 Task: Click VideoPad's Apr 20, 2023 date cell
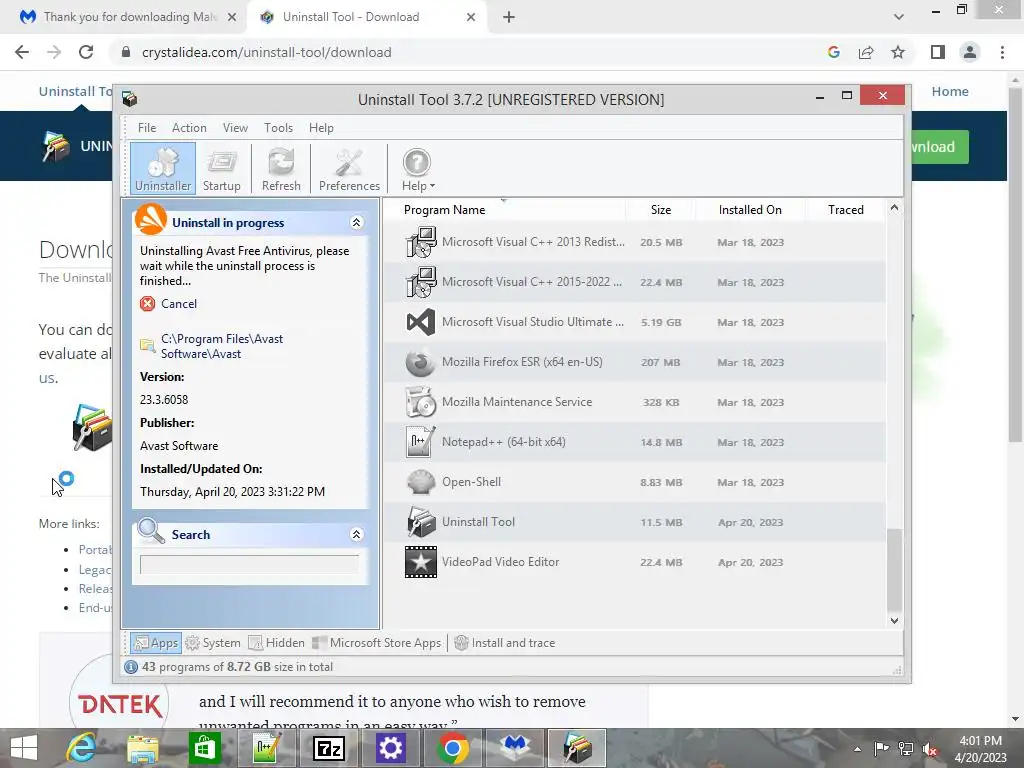[750, 562]
